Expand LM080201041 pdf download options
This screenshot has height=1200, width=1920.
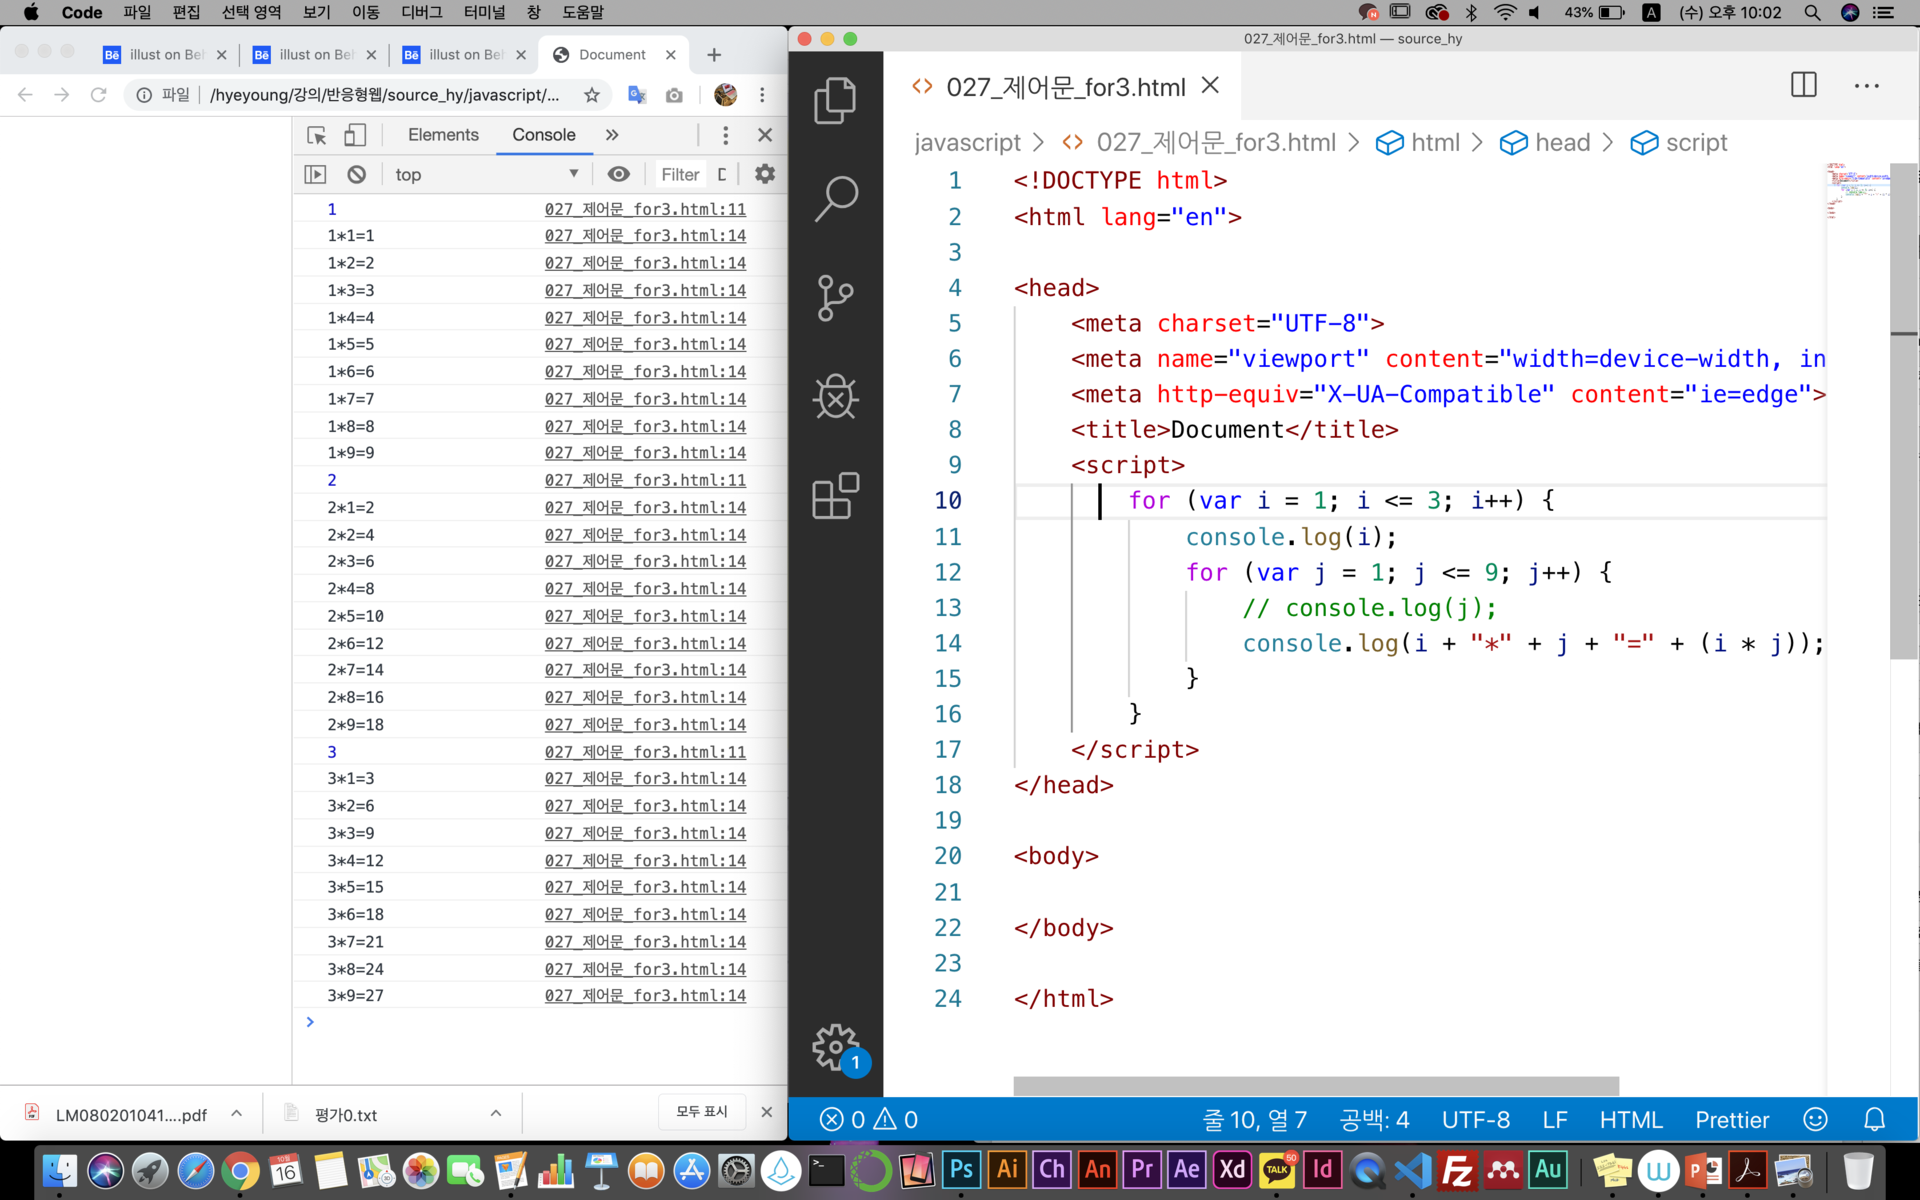tap(237, 1113)
